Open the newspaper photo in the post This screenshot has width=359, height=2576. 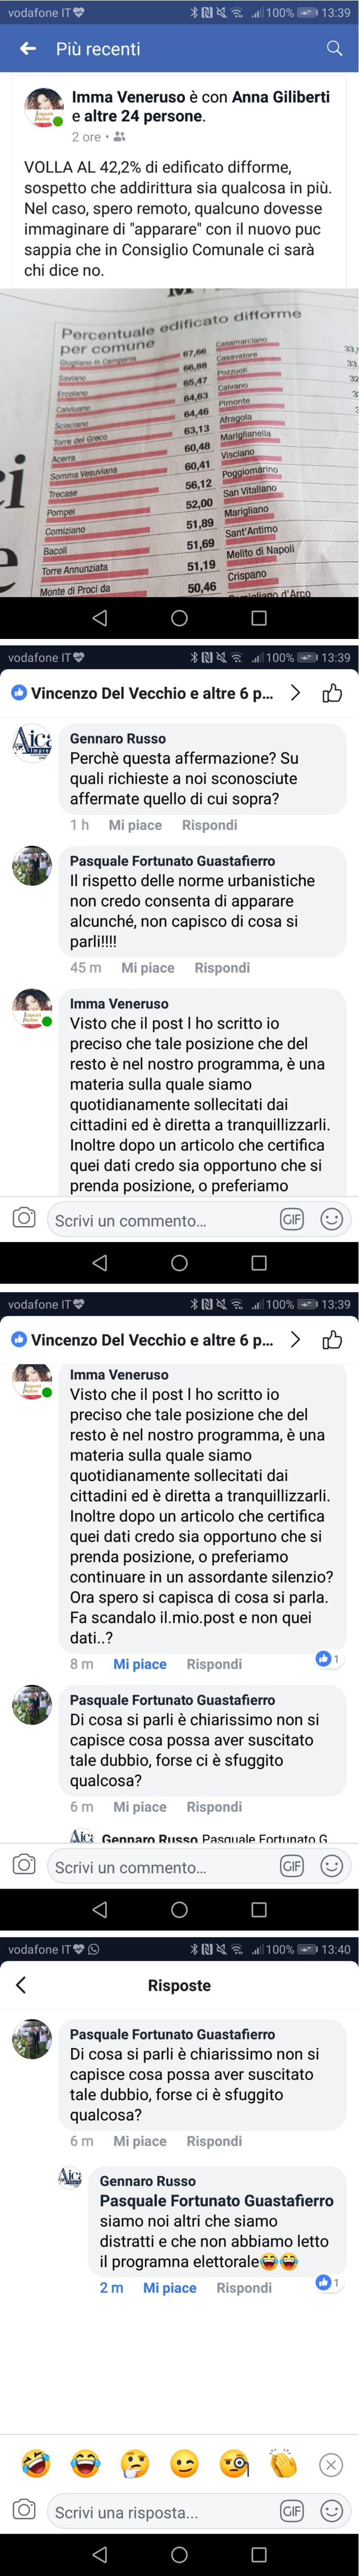[179, 443]
